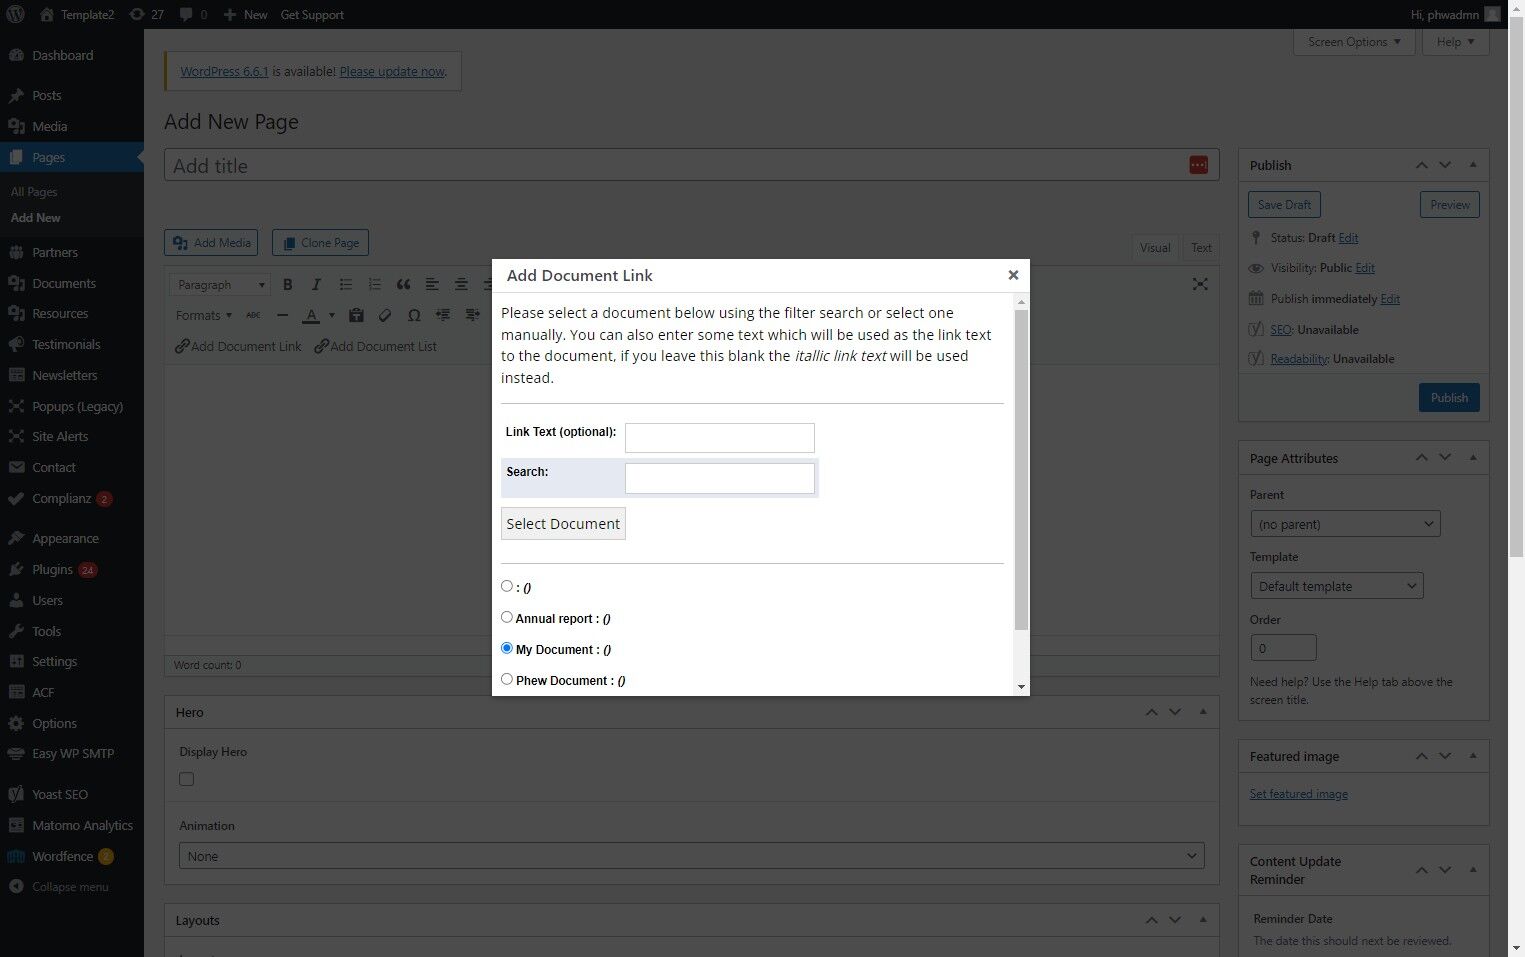Screen dimensions: 1525x957
Task: Edit the Visibility setting link
Action: (x=1365, y=268)
